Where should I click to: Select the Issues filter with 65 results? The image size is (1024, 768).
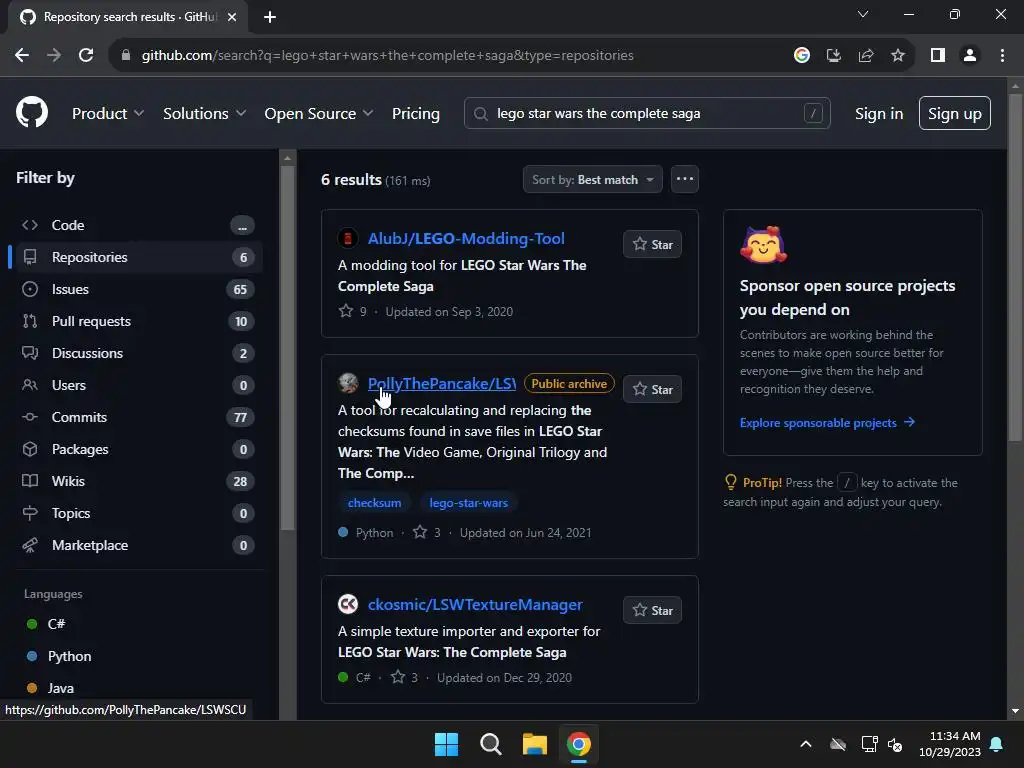pyautogui.click(x=136, y=289)
